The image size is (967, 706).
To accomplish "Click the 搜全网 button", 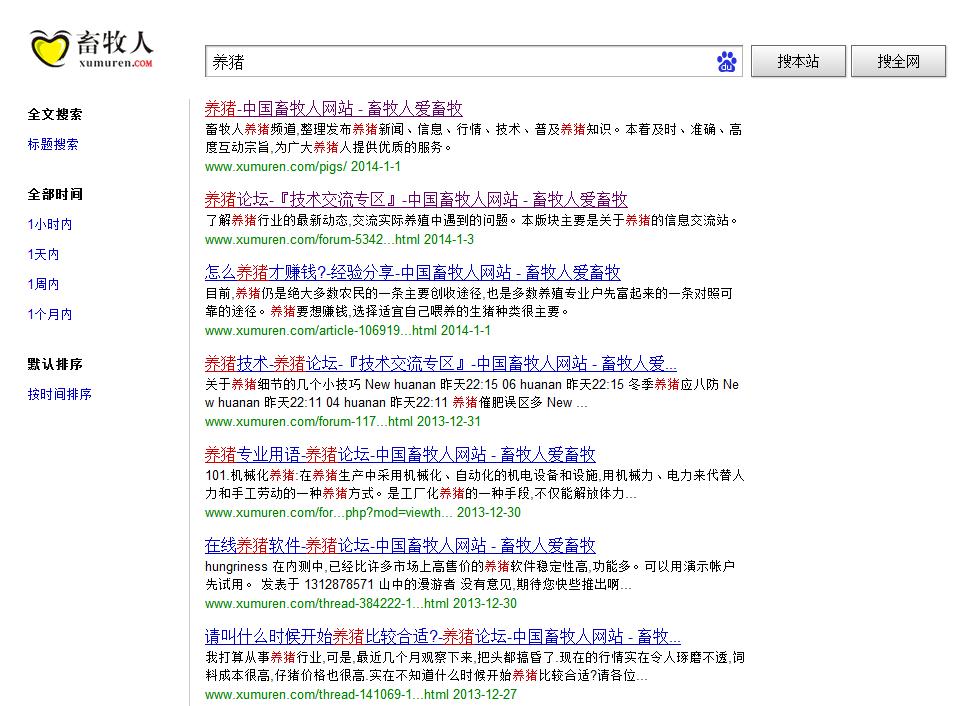I will point(898,61).
